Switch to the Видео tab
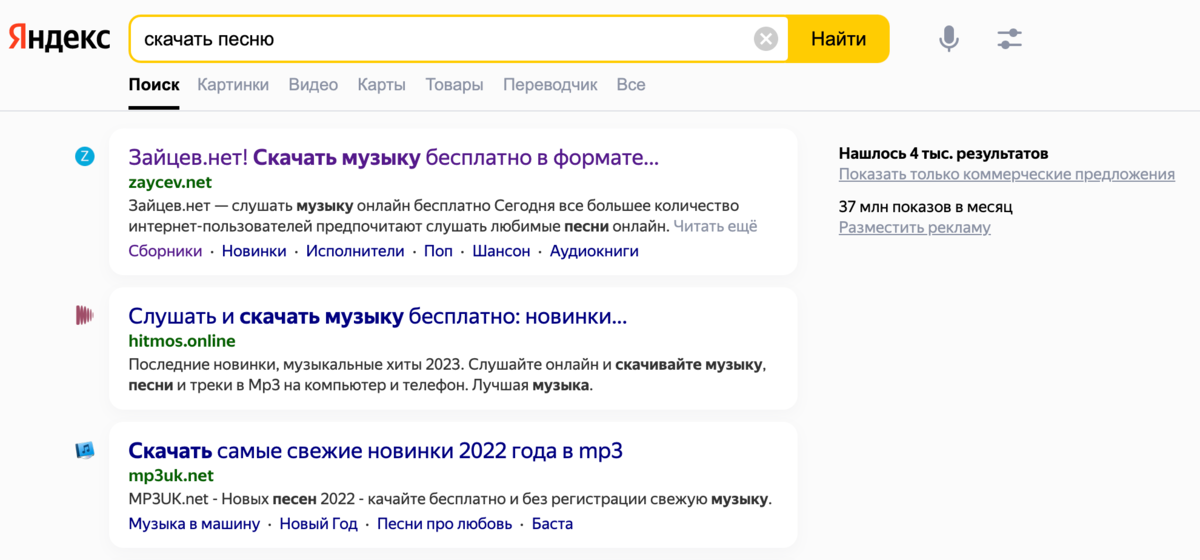 point(313,85)
